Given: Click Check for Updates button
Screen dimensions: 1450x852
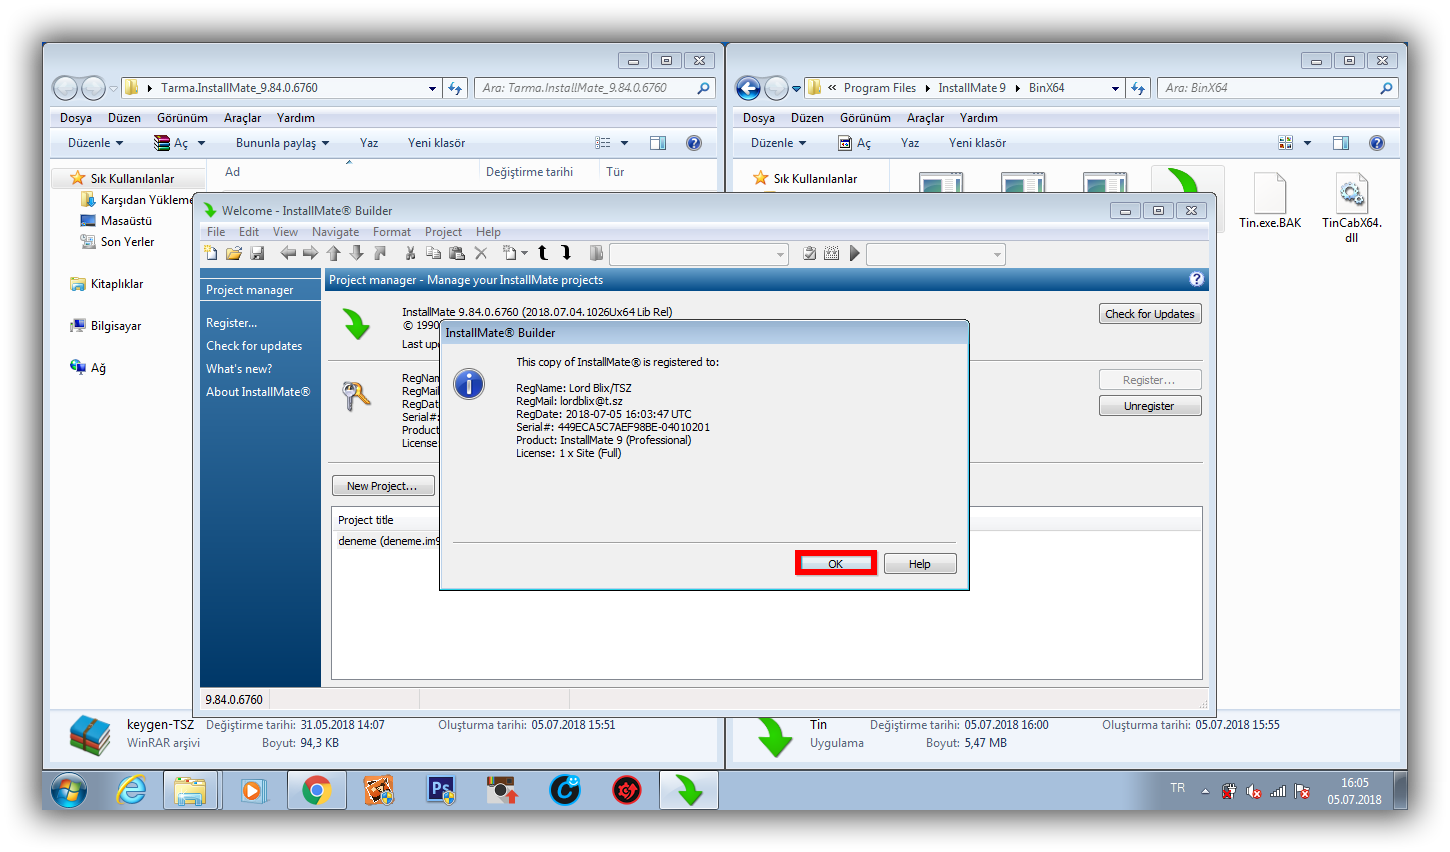Looking at the screenshot, I should tap(1150, 314).
